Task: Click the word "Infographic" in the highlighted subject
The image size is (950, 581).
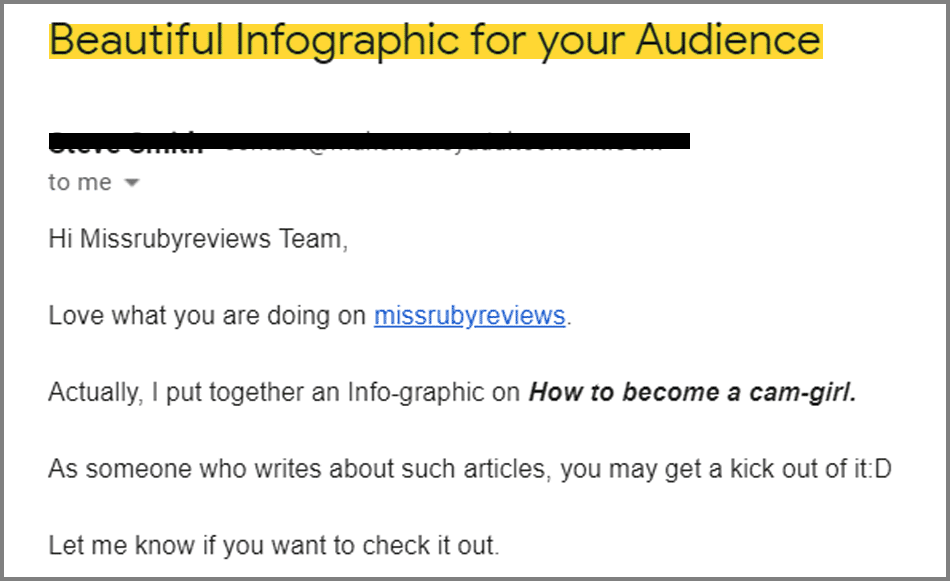Action: [347, 42]
